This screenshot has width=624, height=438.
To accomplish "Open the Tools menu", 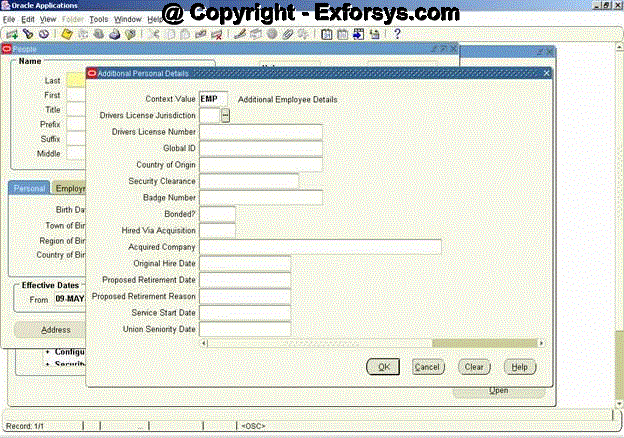I will (x=98, y=19).
